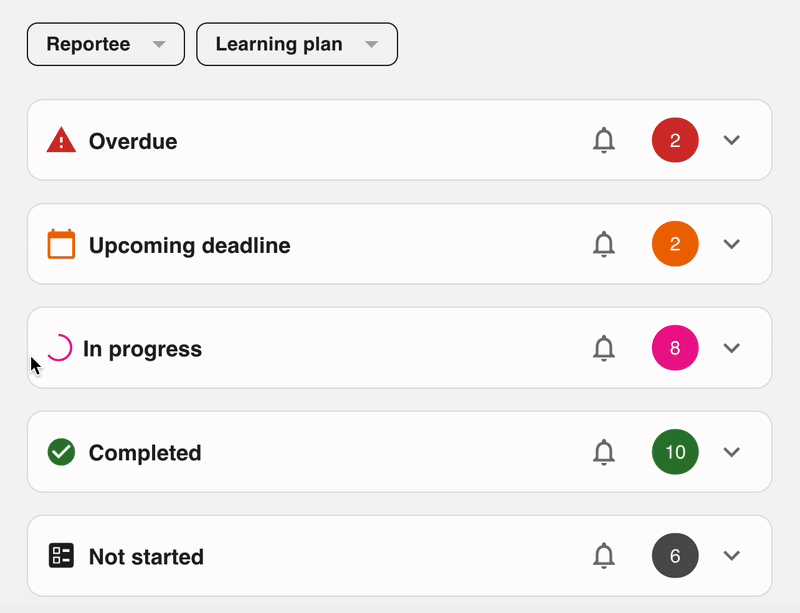Expand the Overdue section chevron

[x=732, y=140]
